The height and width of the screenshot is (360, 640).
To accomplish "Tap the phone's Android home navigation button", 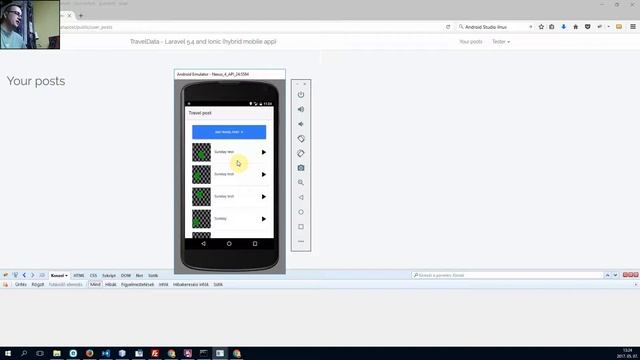I will pos(229,244).
